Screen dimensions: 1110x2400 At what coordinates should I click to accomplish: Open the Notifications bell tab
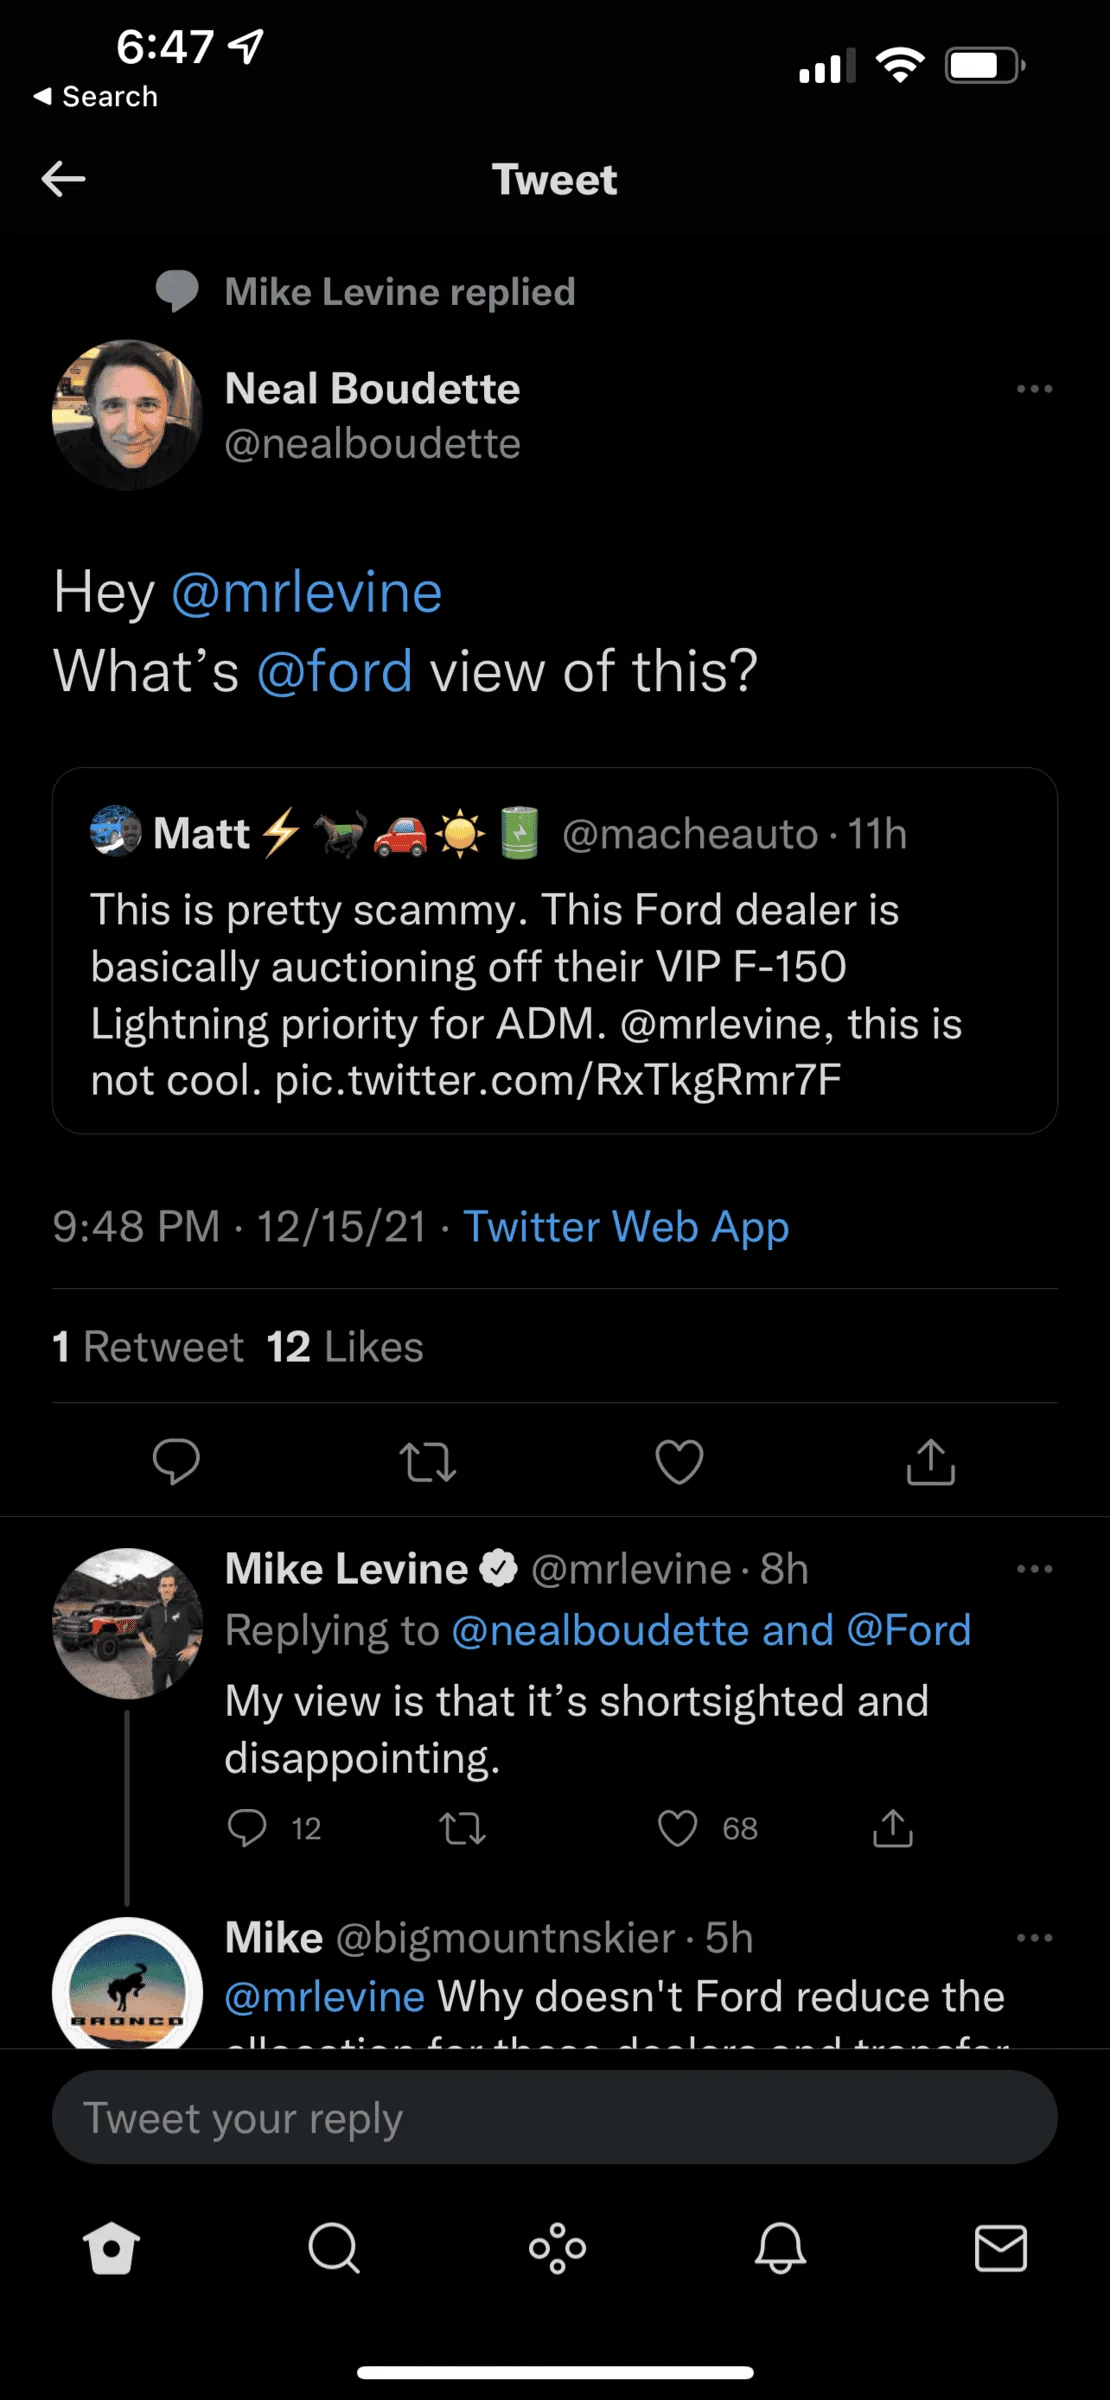pyautogui.click(x=780, y=2249)
